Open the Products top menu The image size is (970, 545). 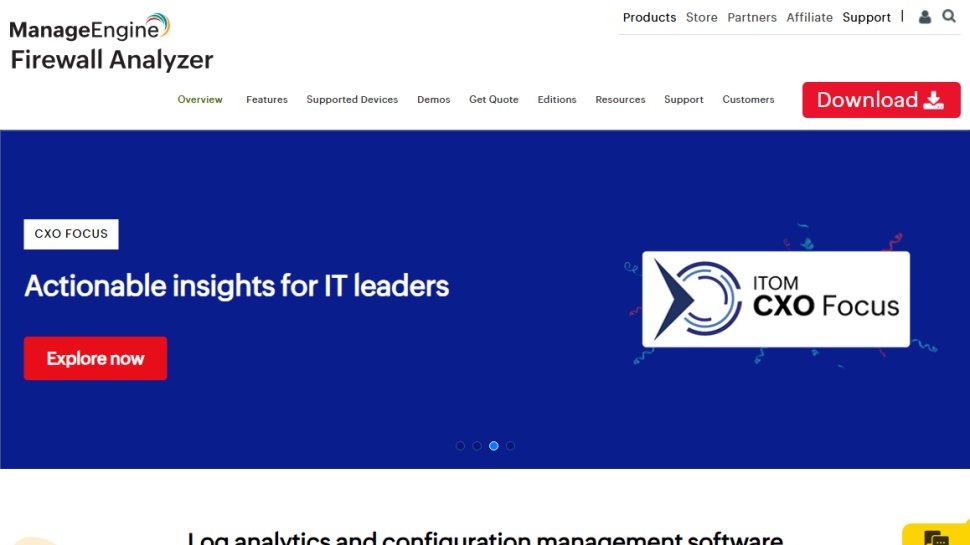coord(650,17)
